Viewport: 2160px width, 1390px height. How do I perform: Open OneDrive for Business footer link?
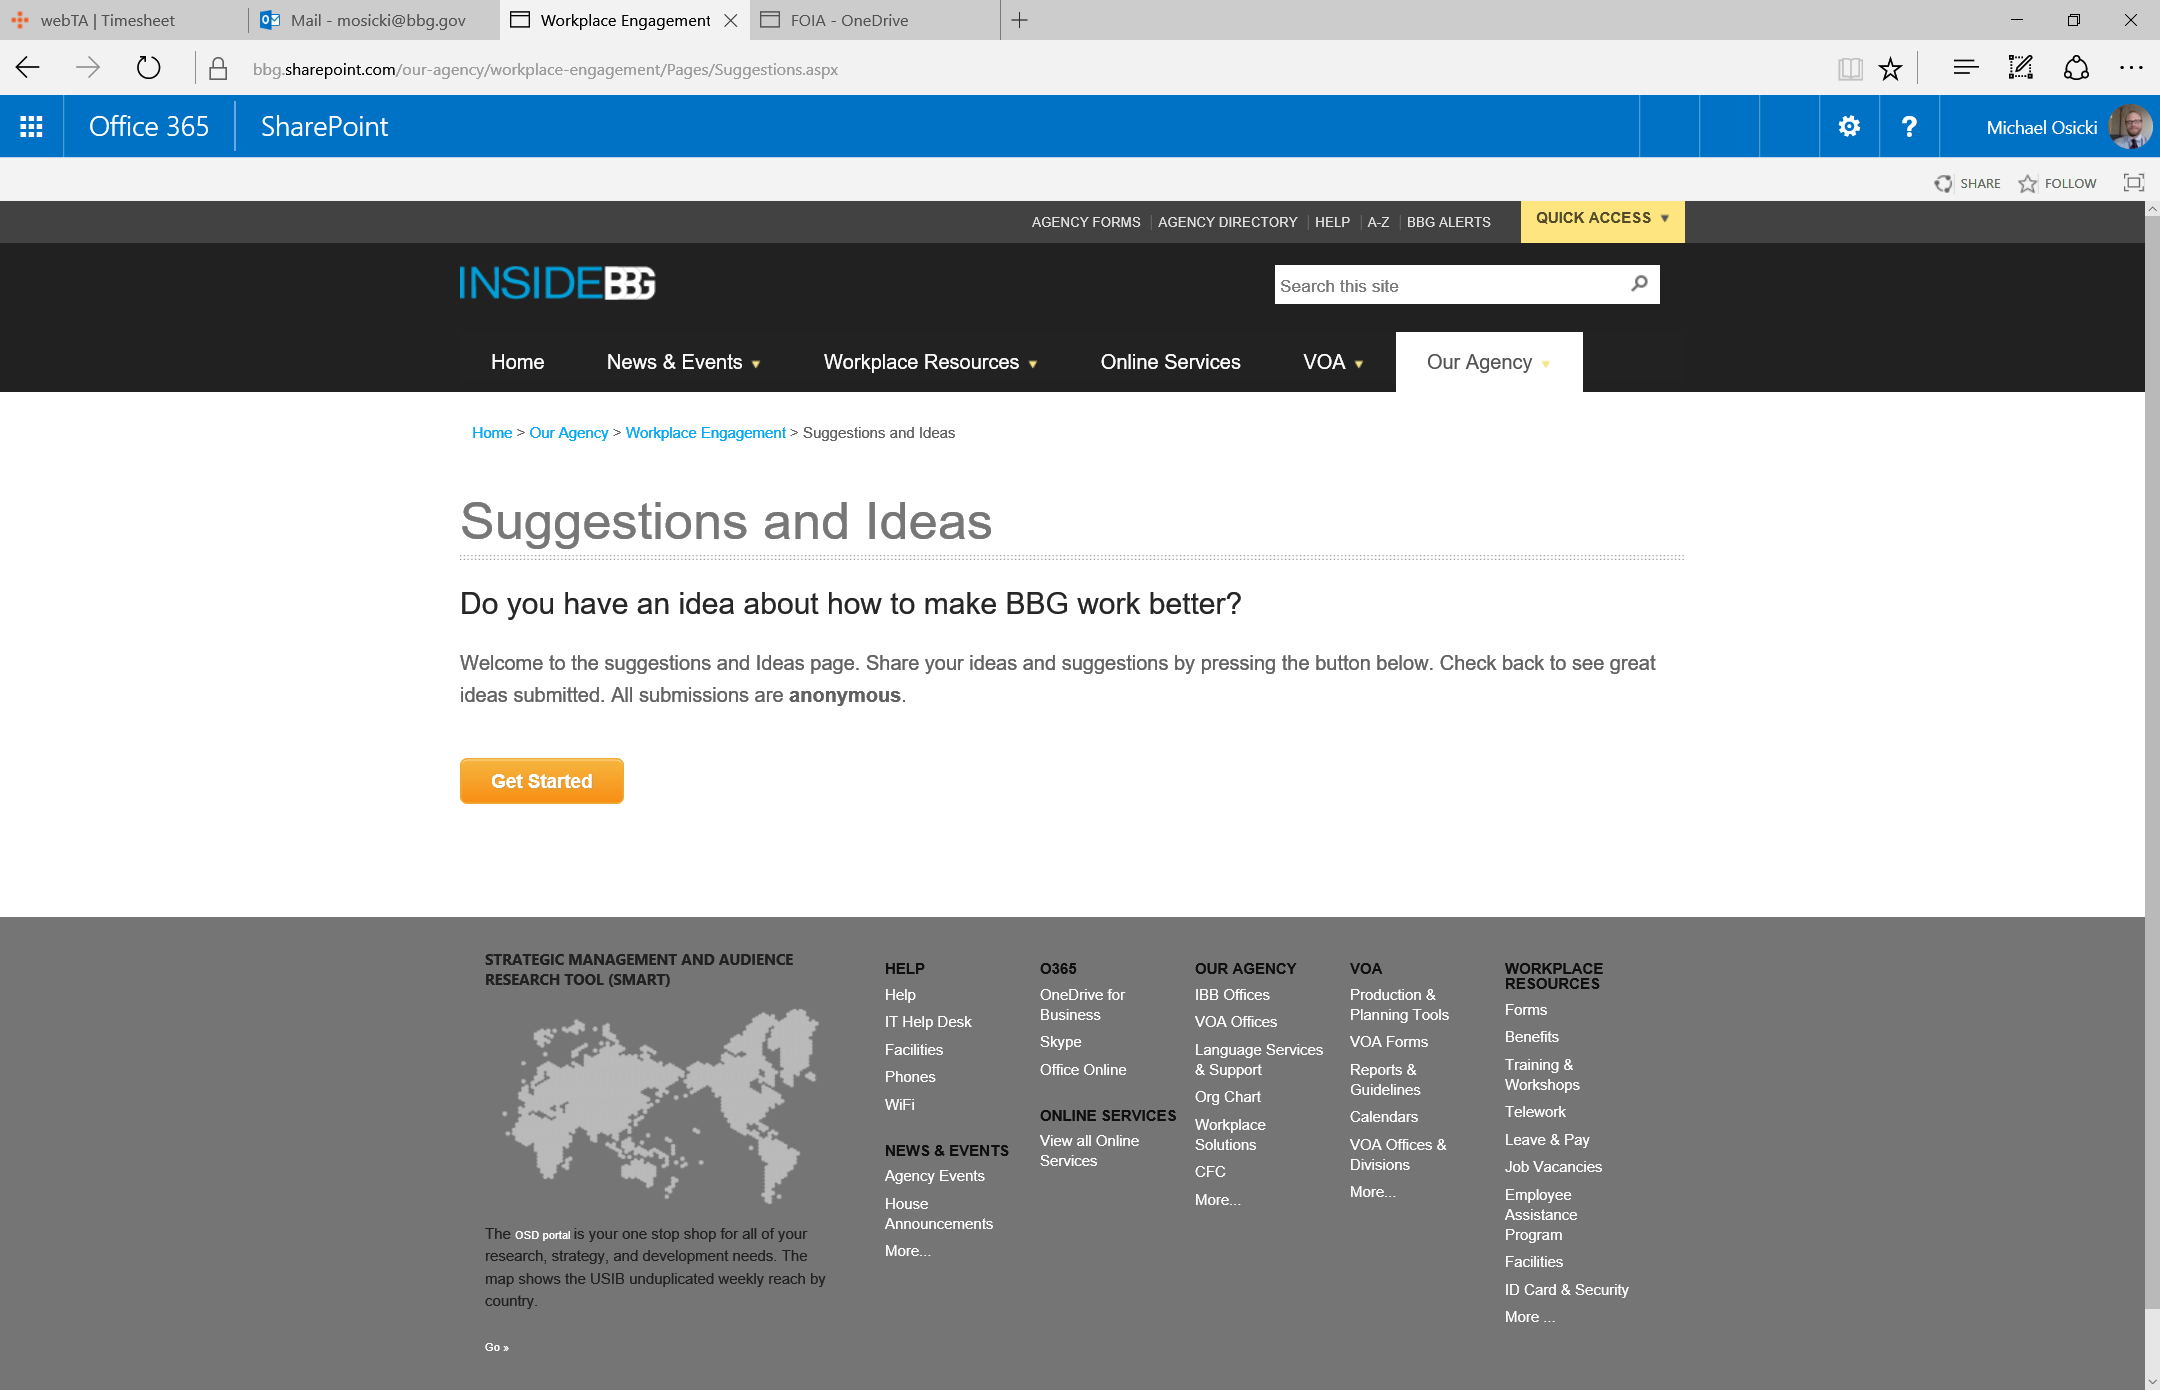tap(1081, 1004)
